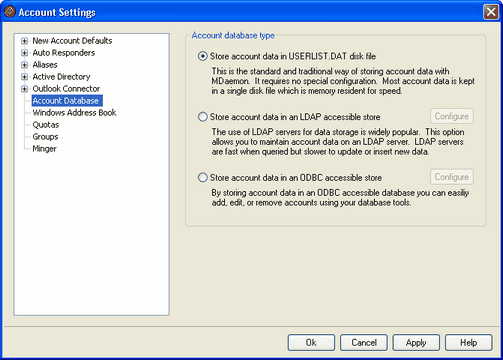This screenshot has height=360, width=503.
Task: Expand the Auto Responders tree node
Action: tap(24, 53)
